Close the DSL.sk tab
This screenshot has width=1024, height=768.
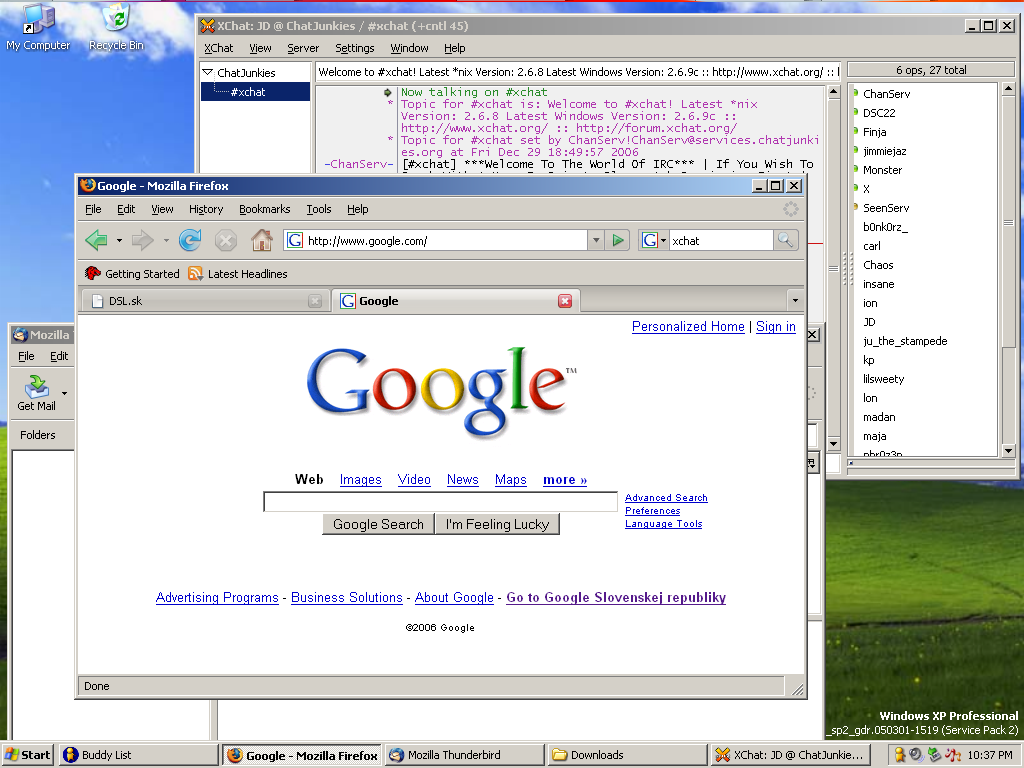tap(315, 301)
